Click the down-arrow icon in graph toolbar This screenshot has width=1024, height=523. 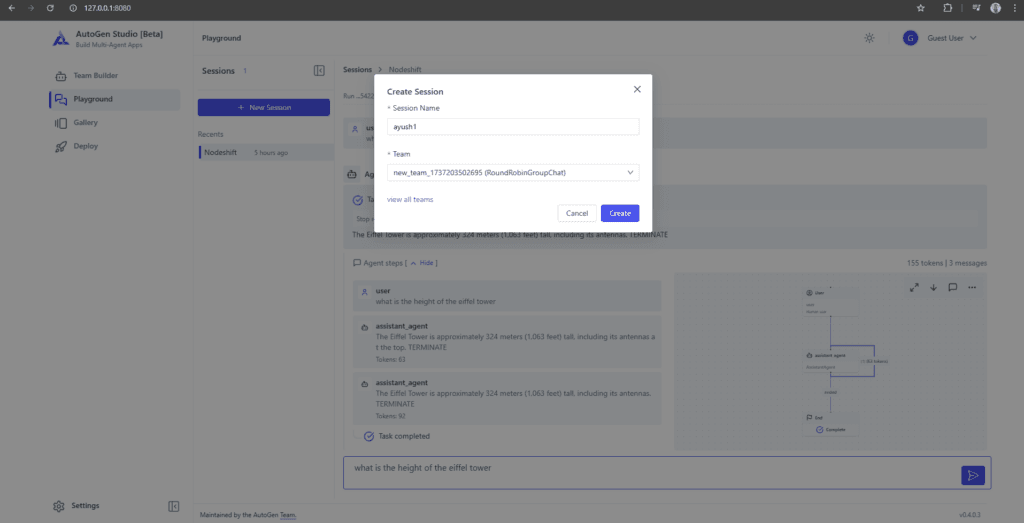(933, 287)
